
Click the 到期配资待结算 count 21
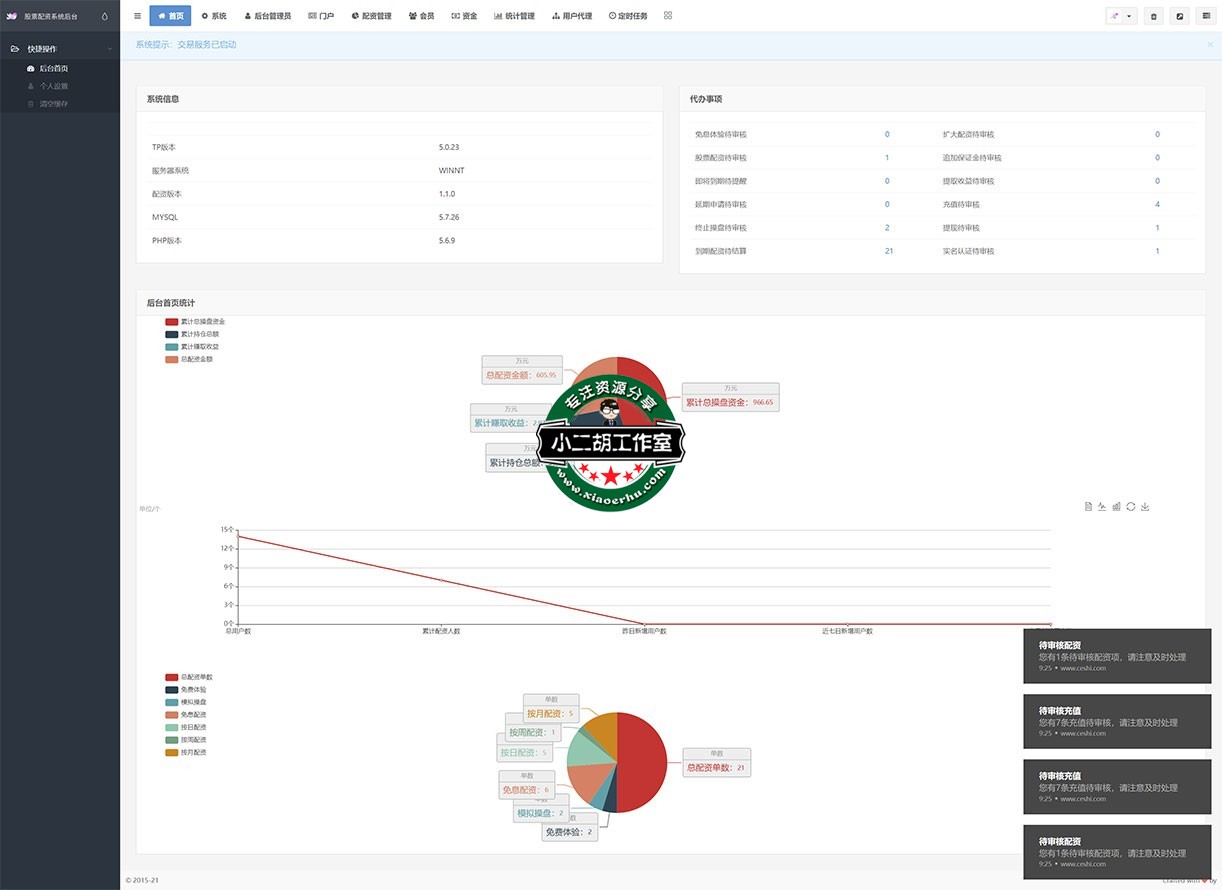[x=888, y=251]
